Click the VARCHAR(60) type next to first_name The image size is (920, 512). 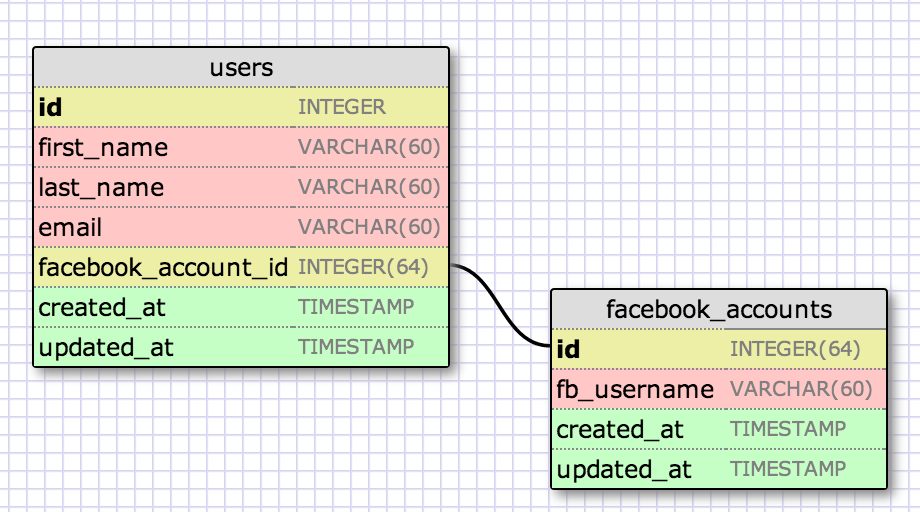click(369, 148)
